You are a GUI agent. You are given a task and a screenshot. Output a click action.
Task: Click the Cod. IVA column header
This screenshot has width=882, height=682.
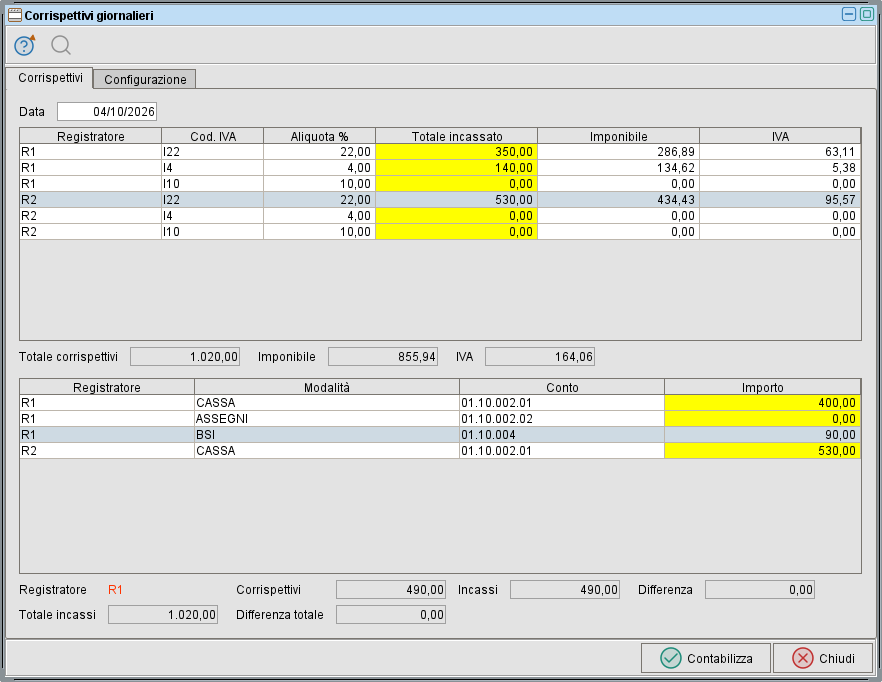point(213,136)
